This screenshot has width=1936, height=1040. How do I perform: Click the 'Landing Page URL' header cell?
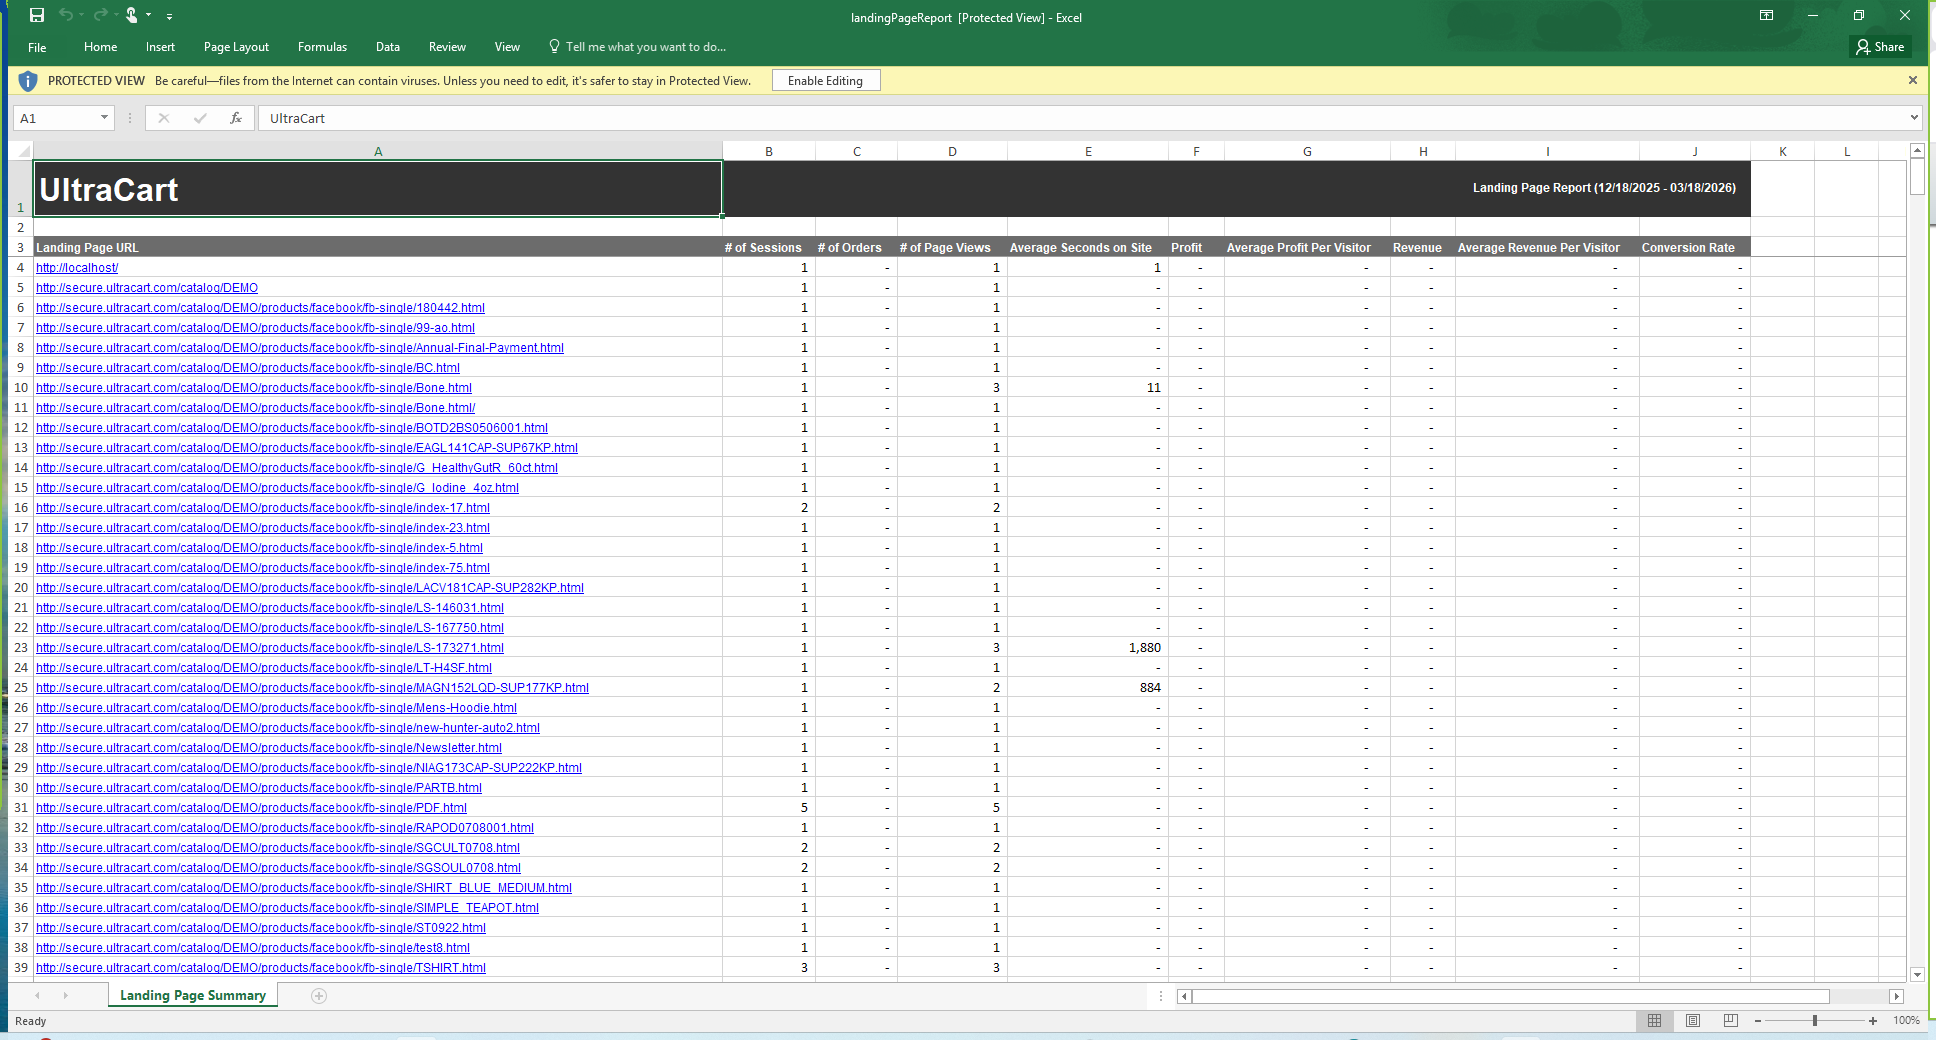coord(378,247)
